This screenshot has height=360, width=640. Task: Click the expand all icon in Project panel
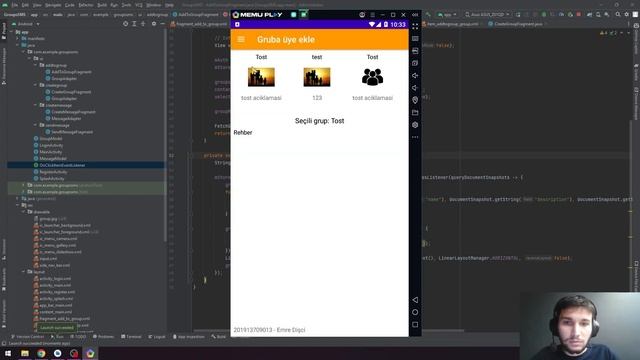coord(134,24)
